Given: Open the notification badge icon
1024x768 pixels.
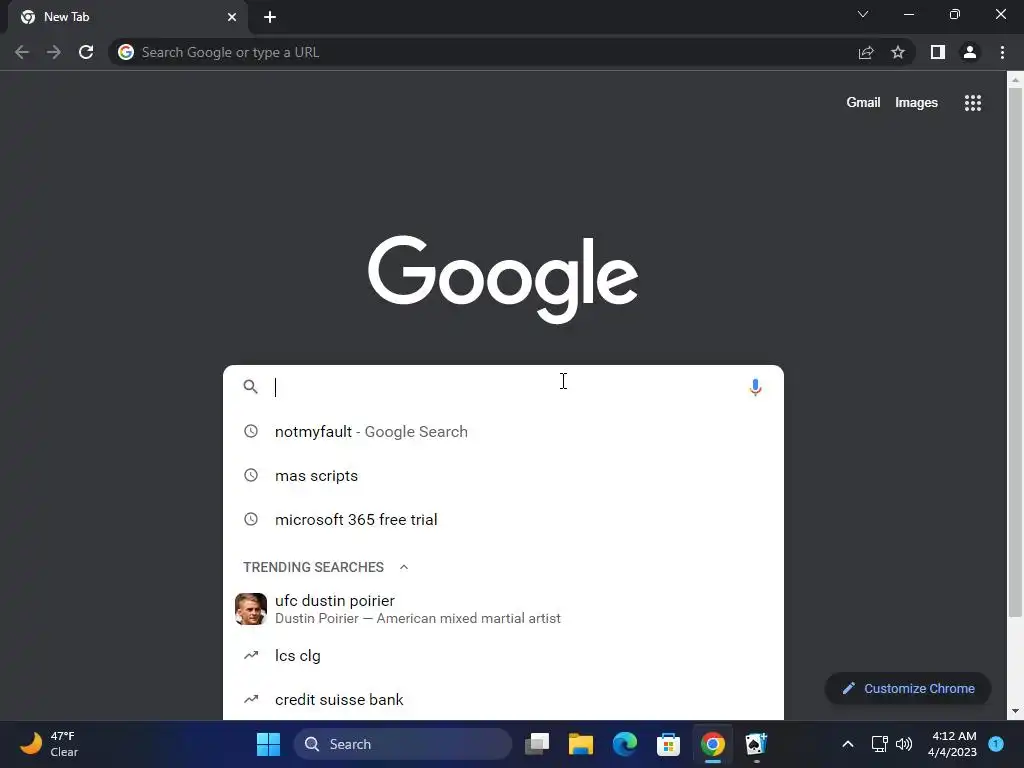Looking at the screenshot, I should 996,744.
